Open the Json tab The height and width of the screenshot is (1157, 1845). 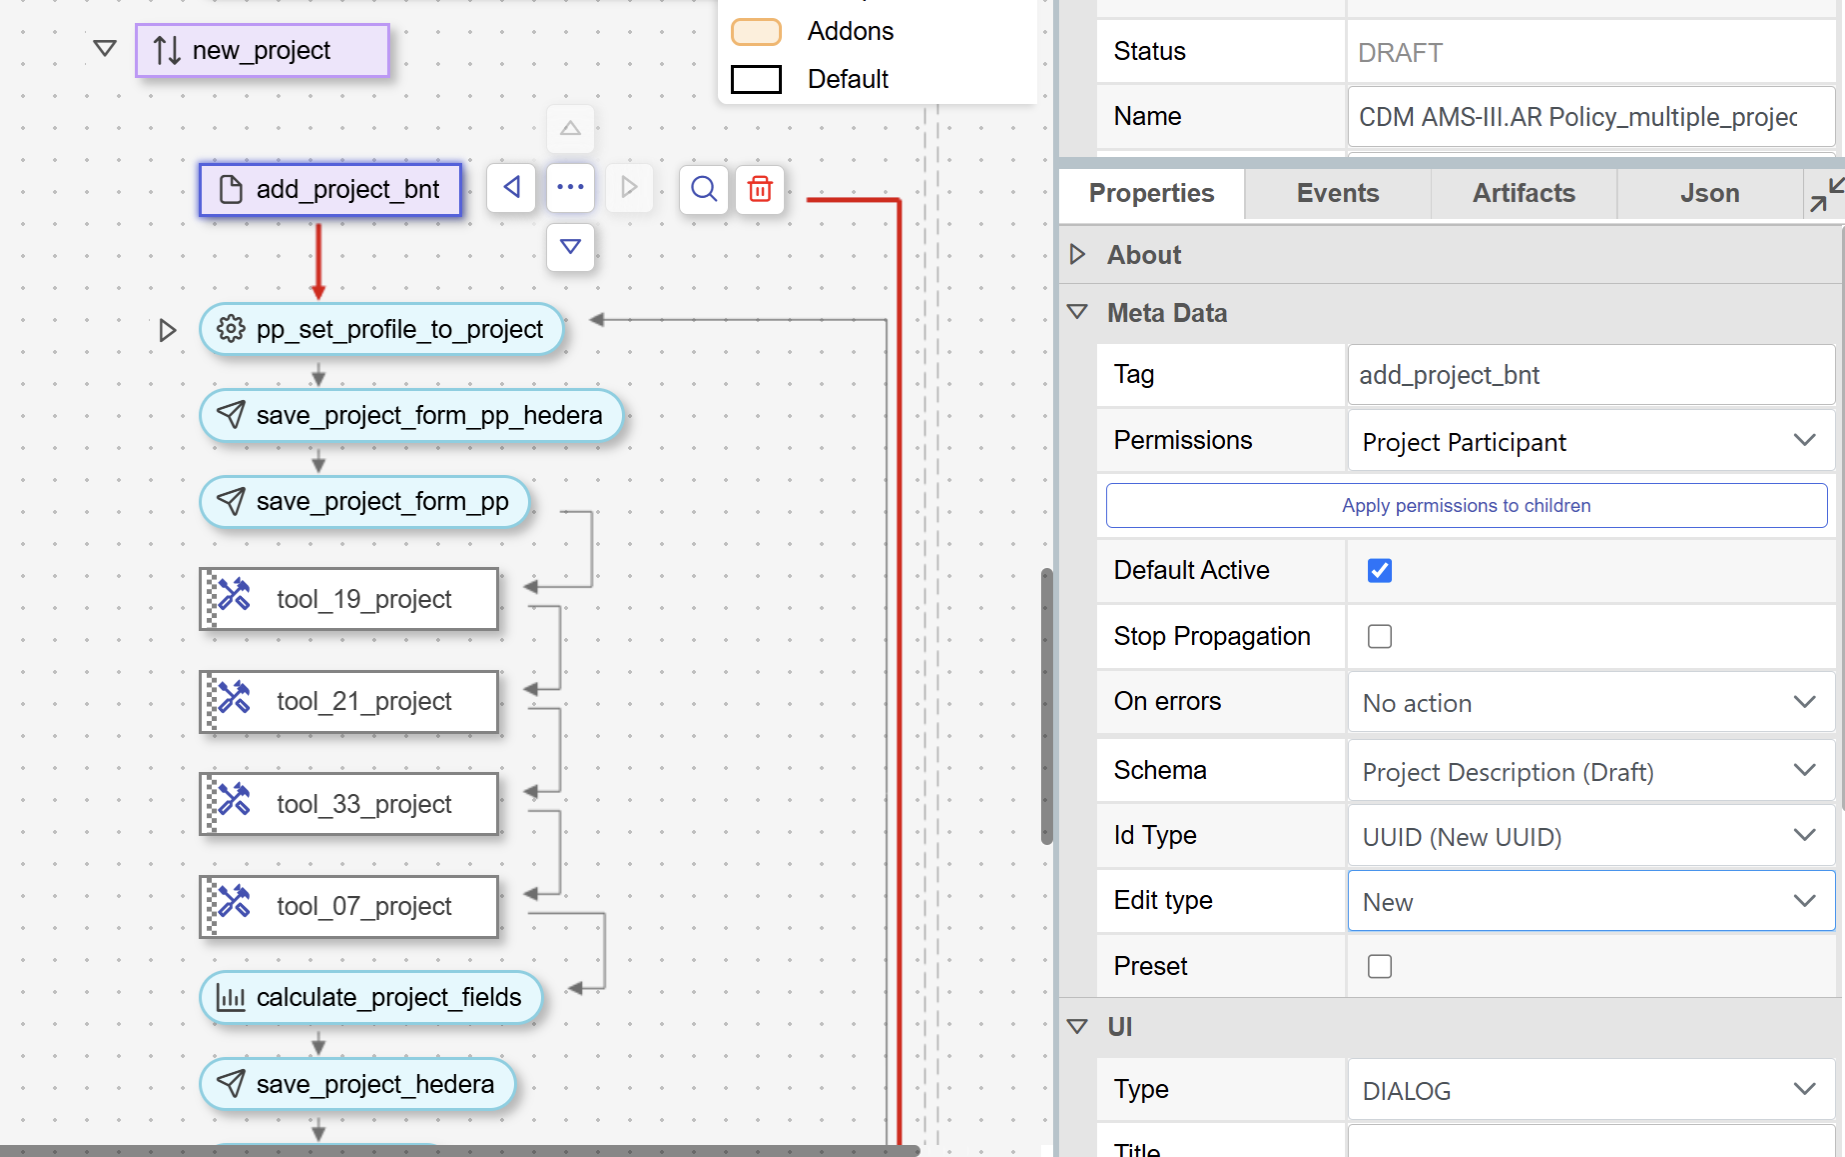tap(1709, 194)
